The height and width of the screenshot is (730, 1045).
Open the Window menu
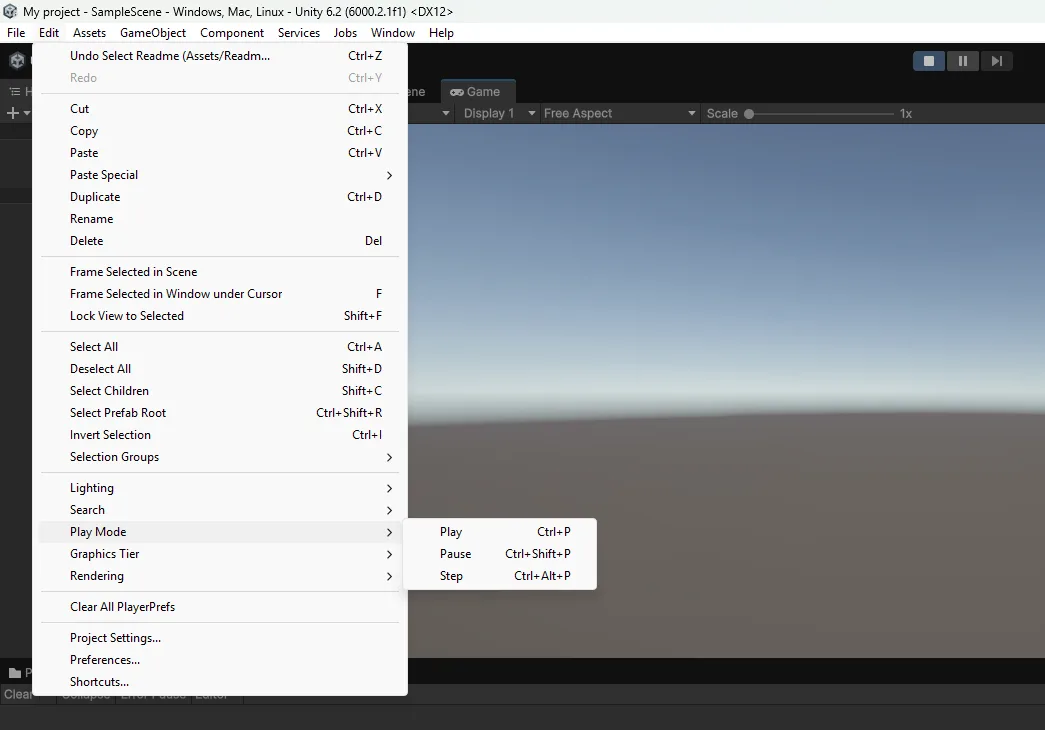tap(393, 33)
